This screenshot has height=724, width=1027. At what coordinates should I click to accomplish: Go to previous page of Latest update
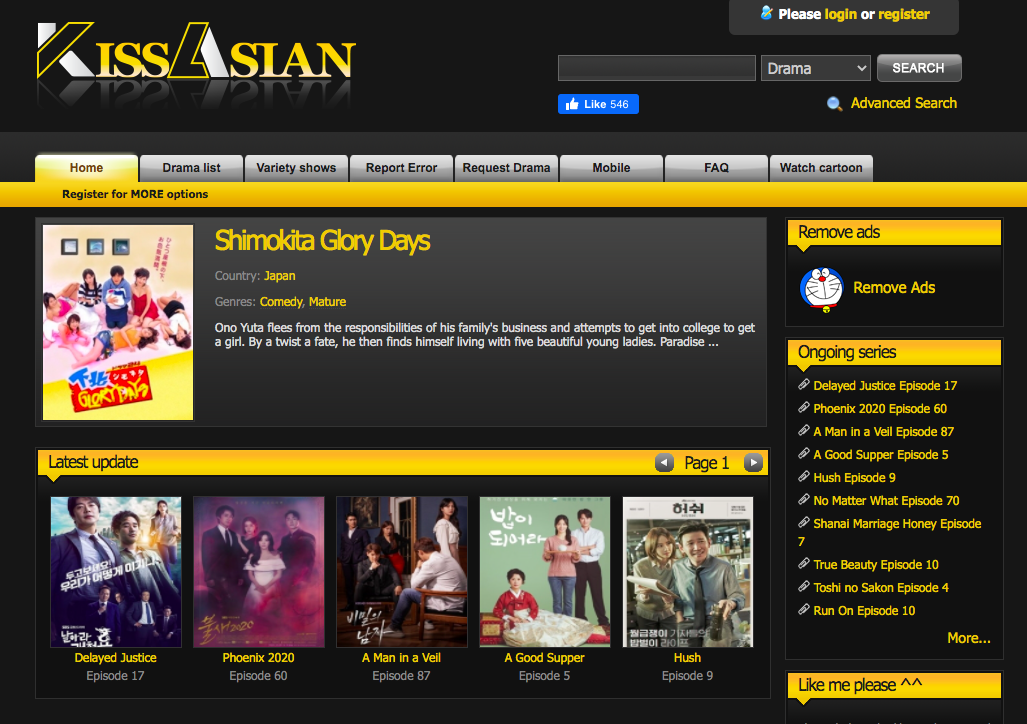pyautogui.click(x=664, y=463)
